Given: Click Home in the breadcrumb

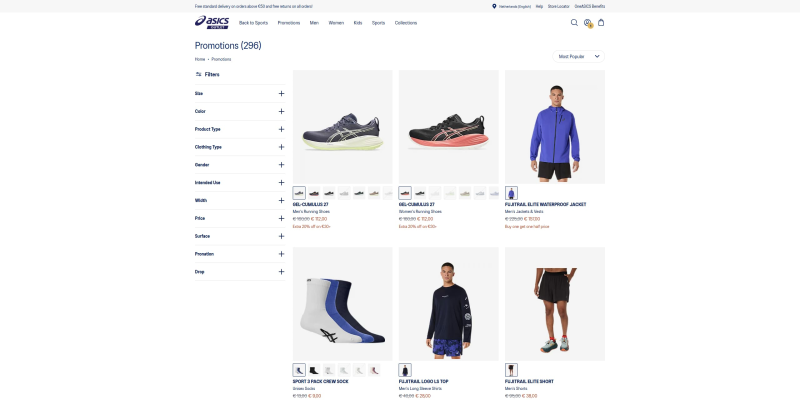Looking at the screenshot, I should (200, 59).
